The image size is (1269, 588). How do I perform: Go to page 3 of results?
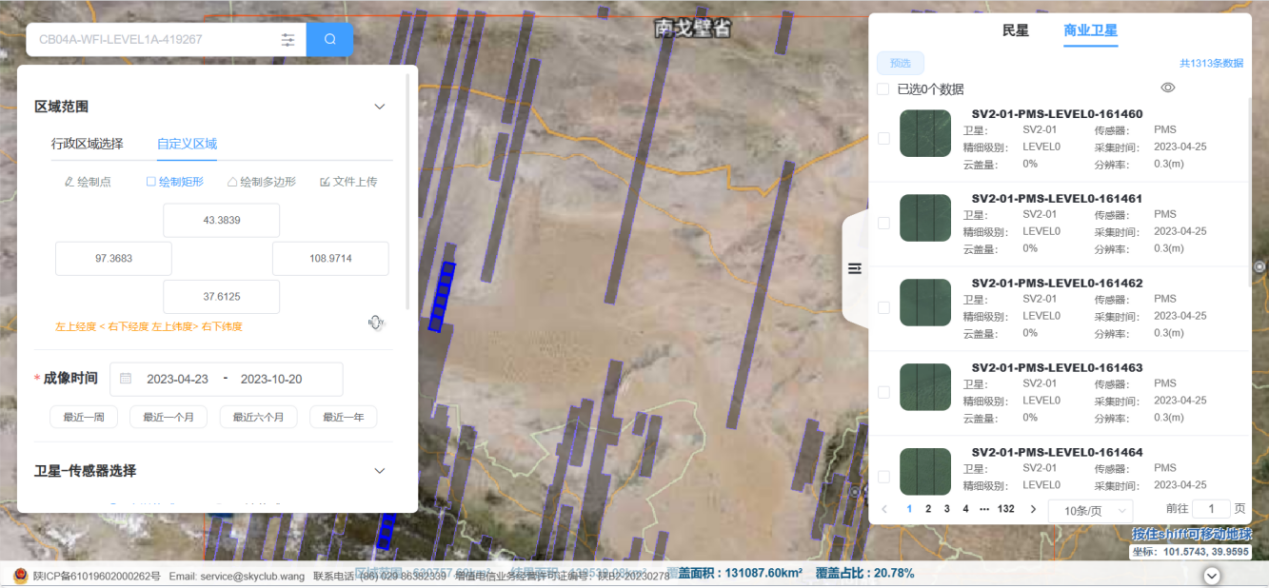click(947, 509)
